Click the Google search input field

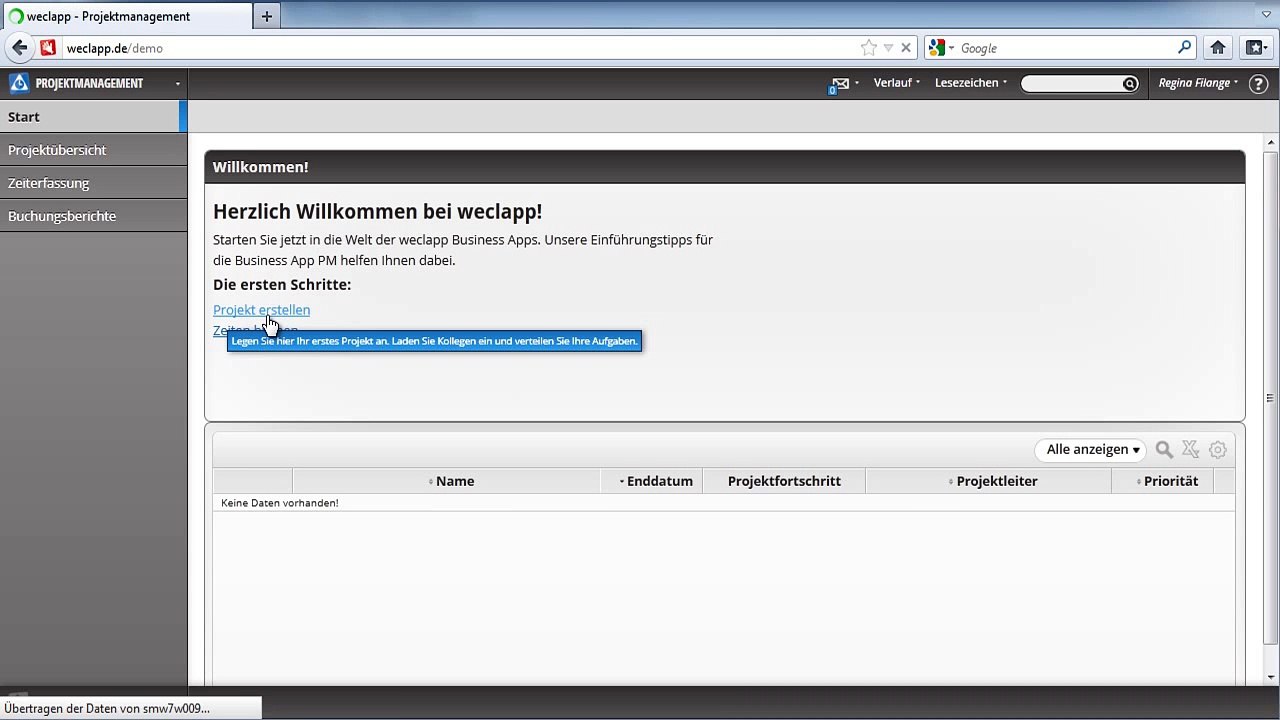1066,48
